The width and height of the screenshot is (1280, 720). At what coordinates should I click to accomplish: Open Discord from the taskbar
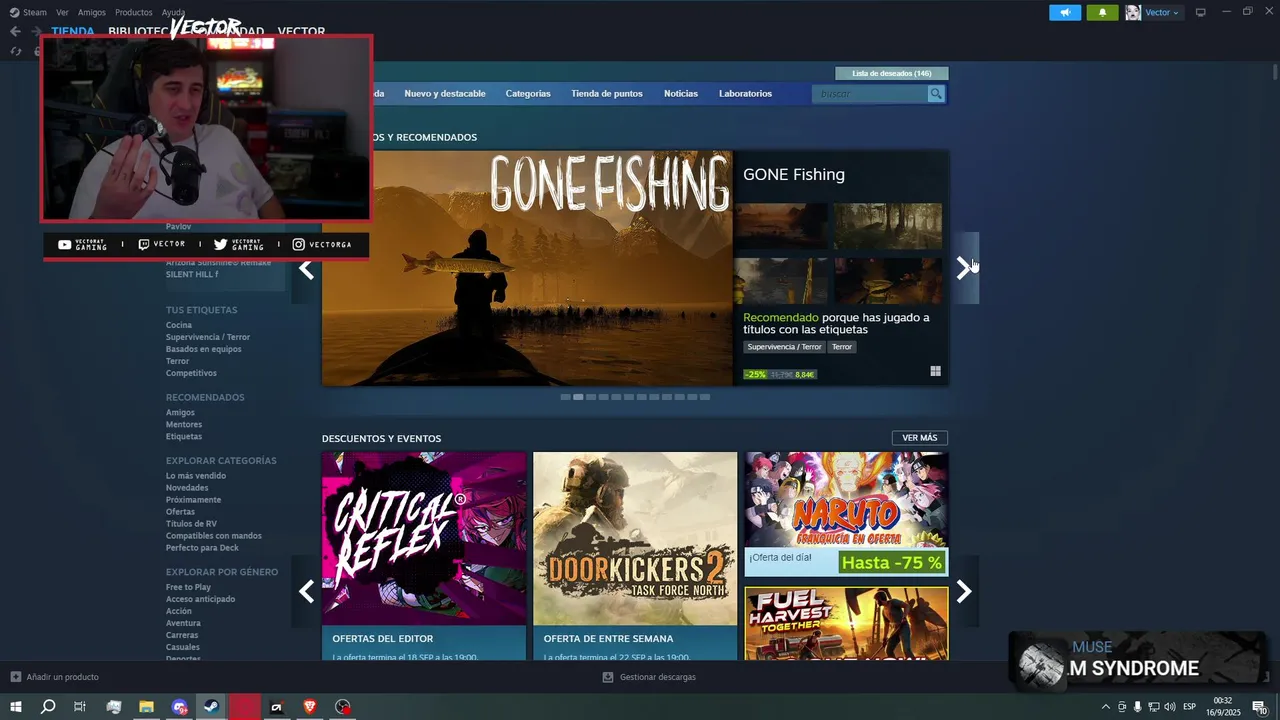click(179, 707)
